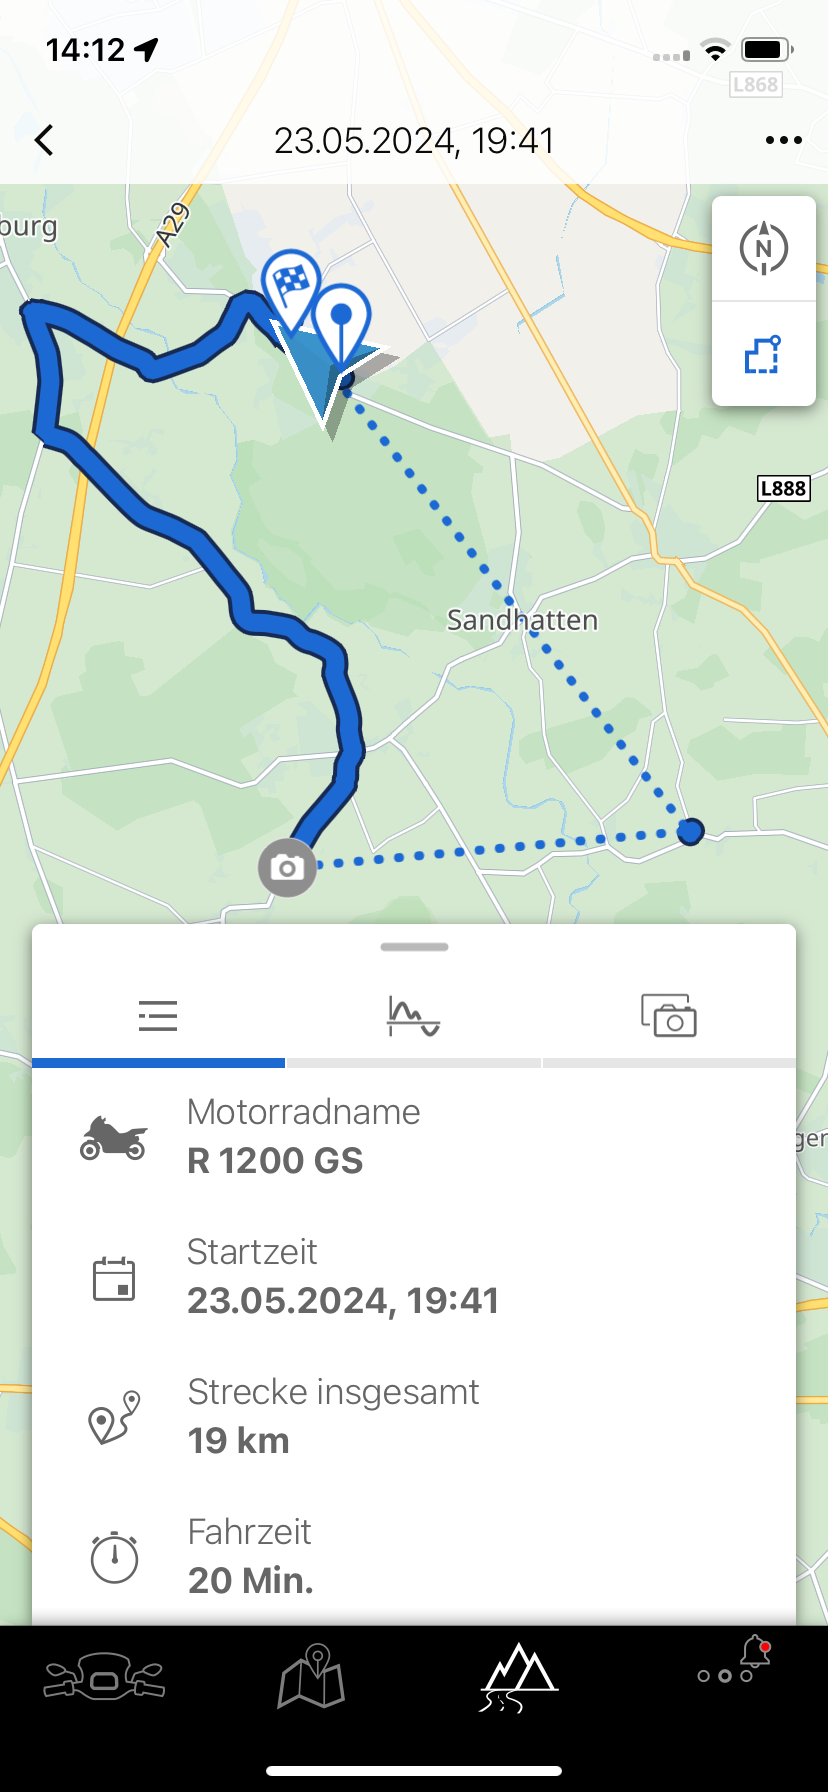Tap the compass north orientation button

764,249
